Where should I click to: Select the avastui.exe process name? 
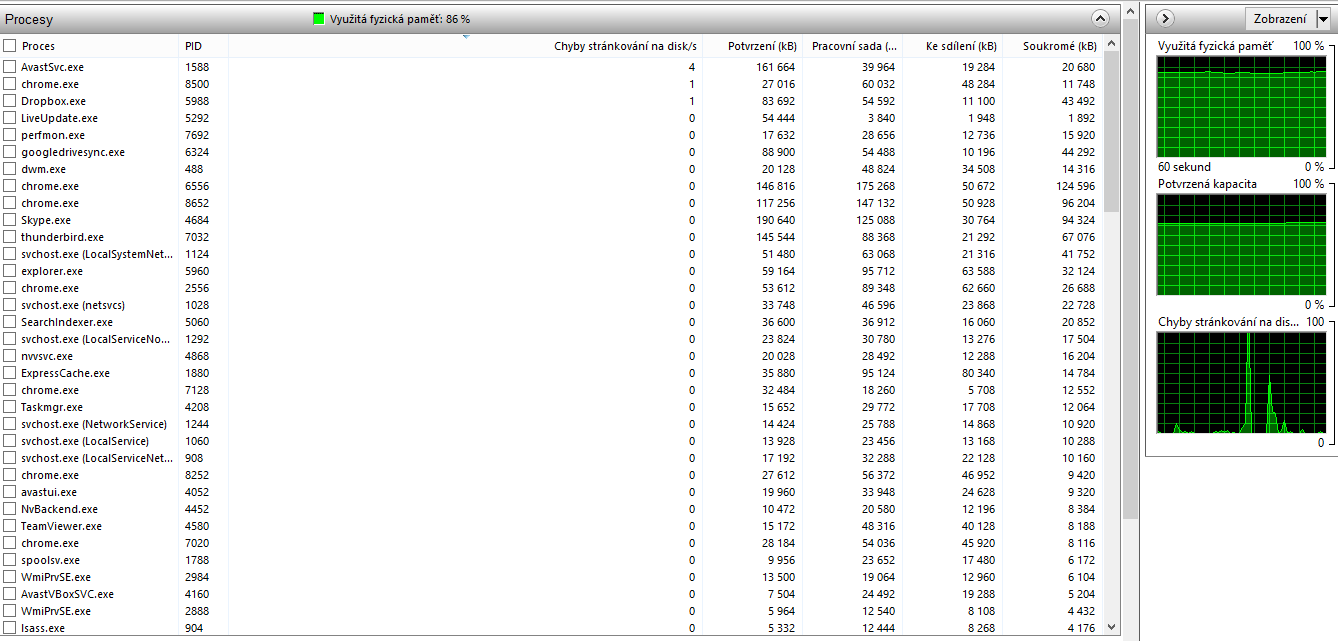(49, 492)
